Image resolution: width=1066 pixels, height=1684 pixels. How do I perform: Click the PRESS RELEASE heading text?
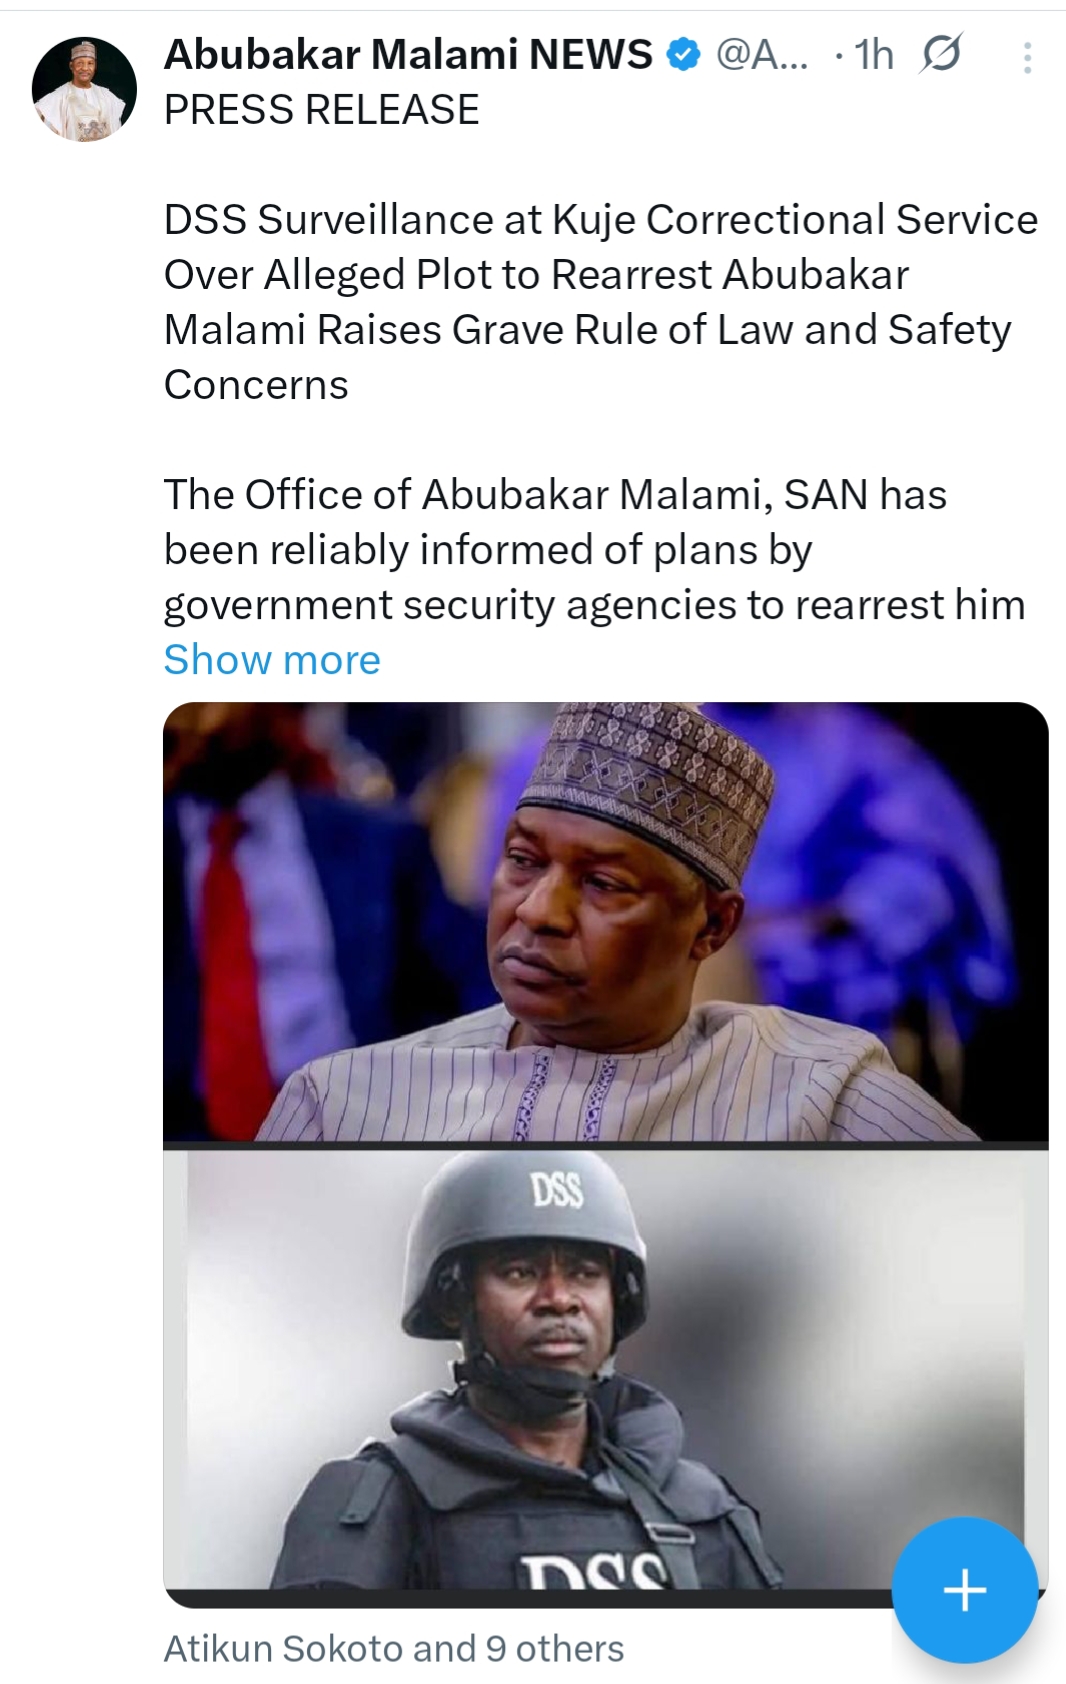[321, 110]
